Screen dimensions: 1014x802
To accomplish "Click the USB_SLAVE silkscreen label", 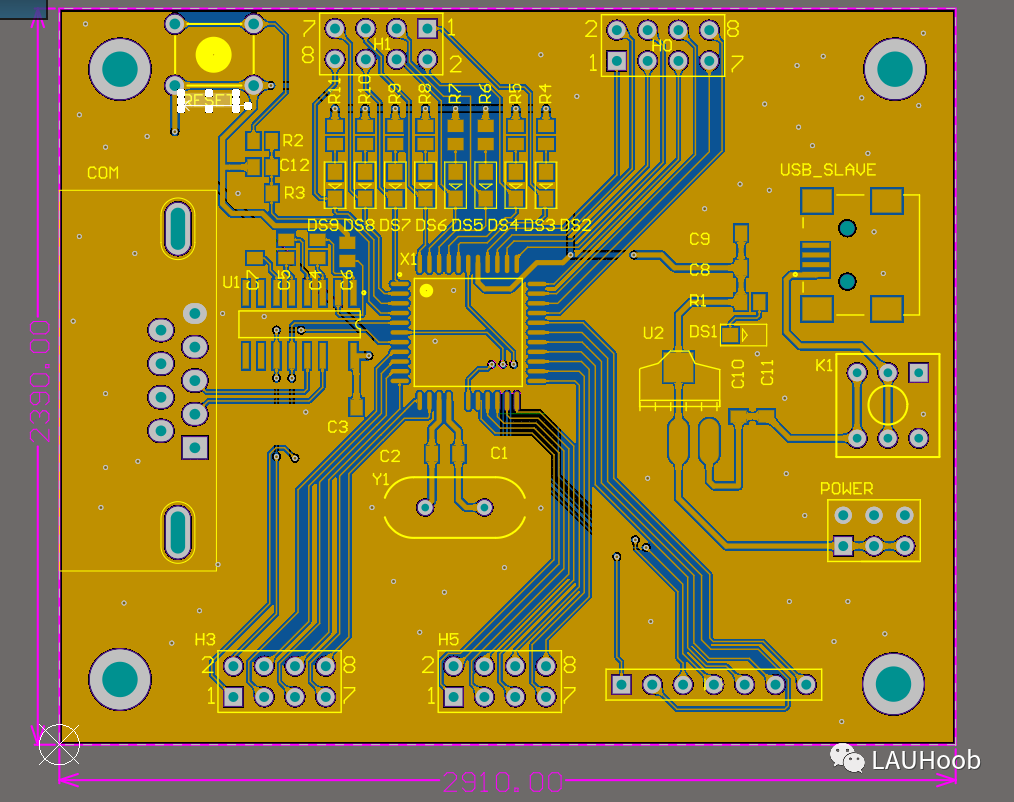I will pyautogui.click(x=828, y=170).
